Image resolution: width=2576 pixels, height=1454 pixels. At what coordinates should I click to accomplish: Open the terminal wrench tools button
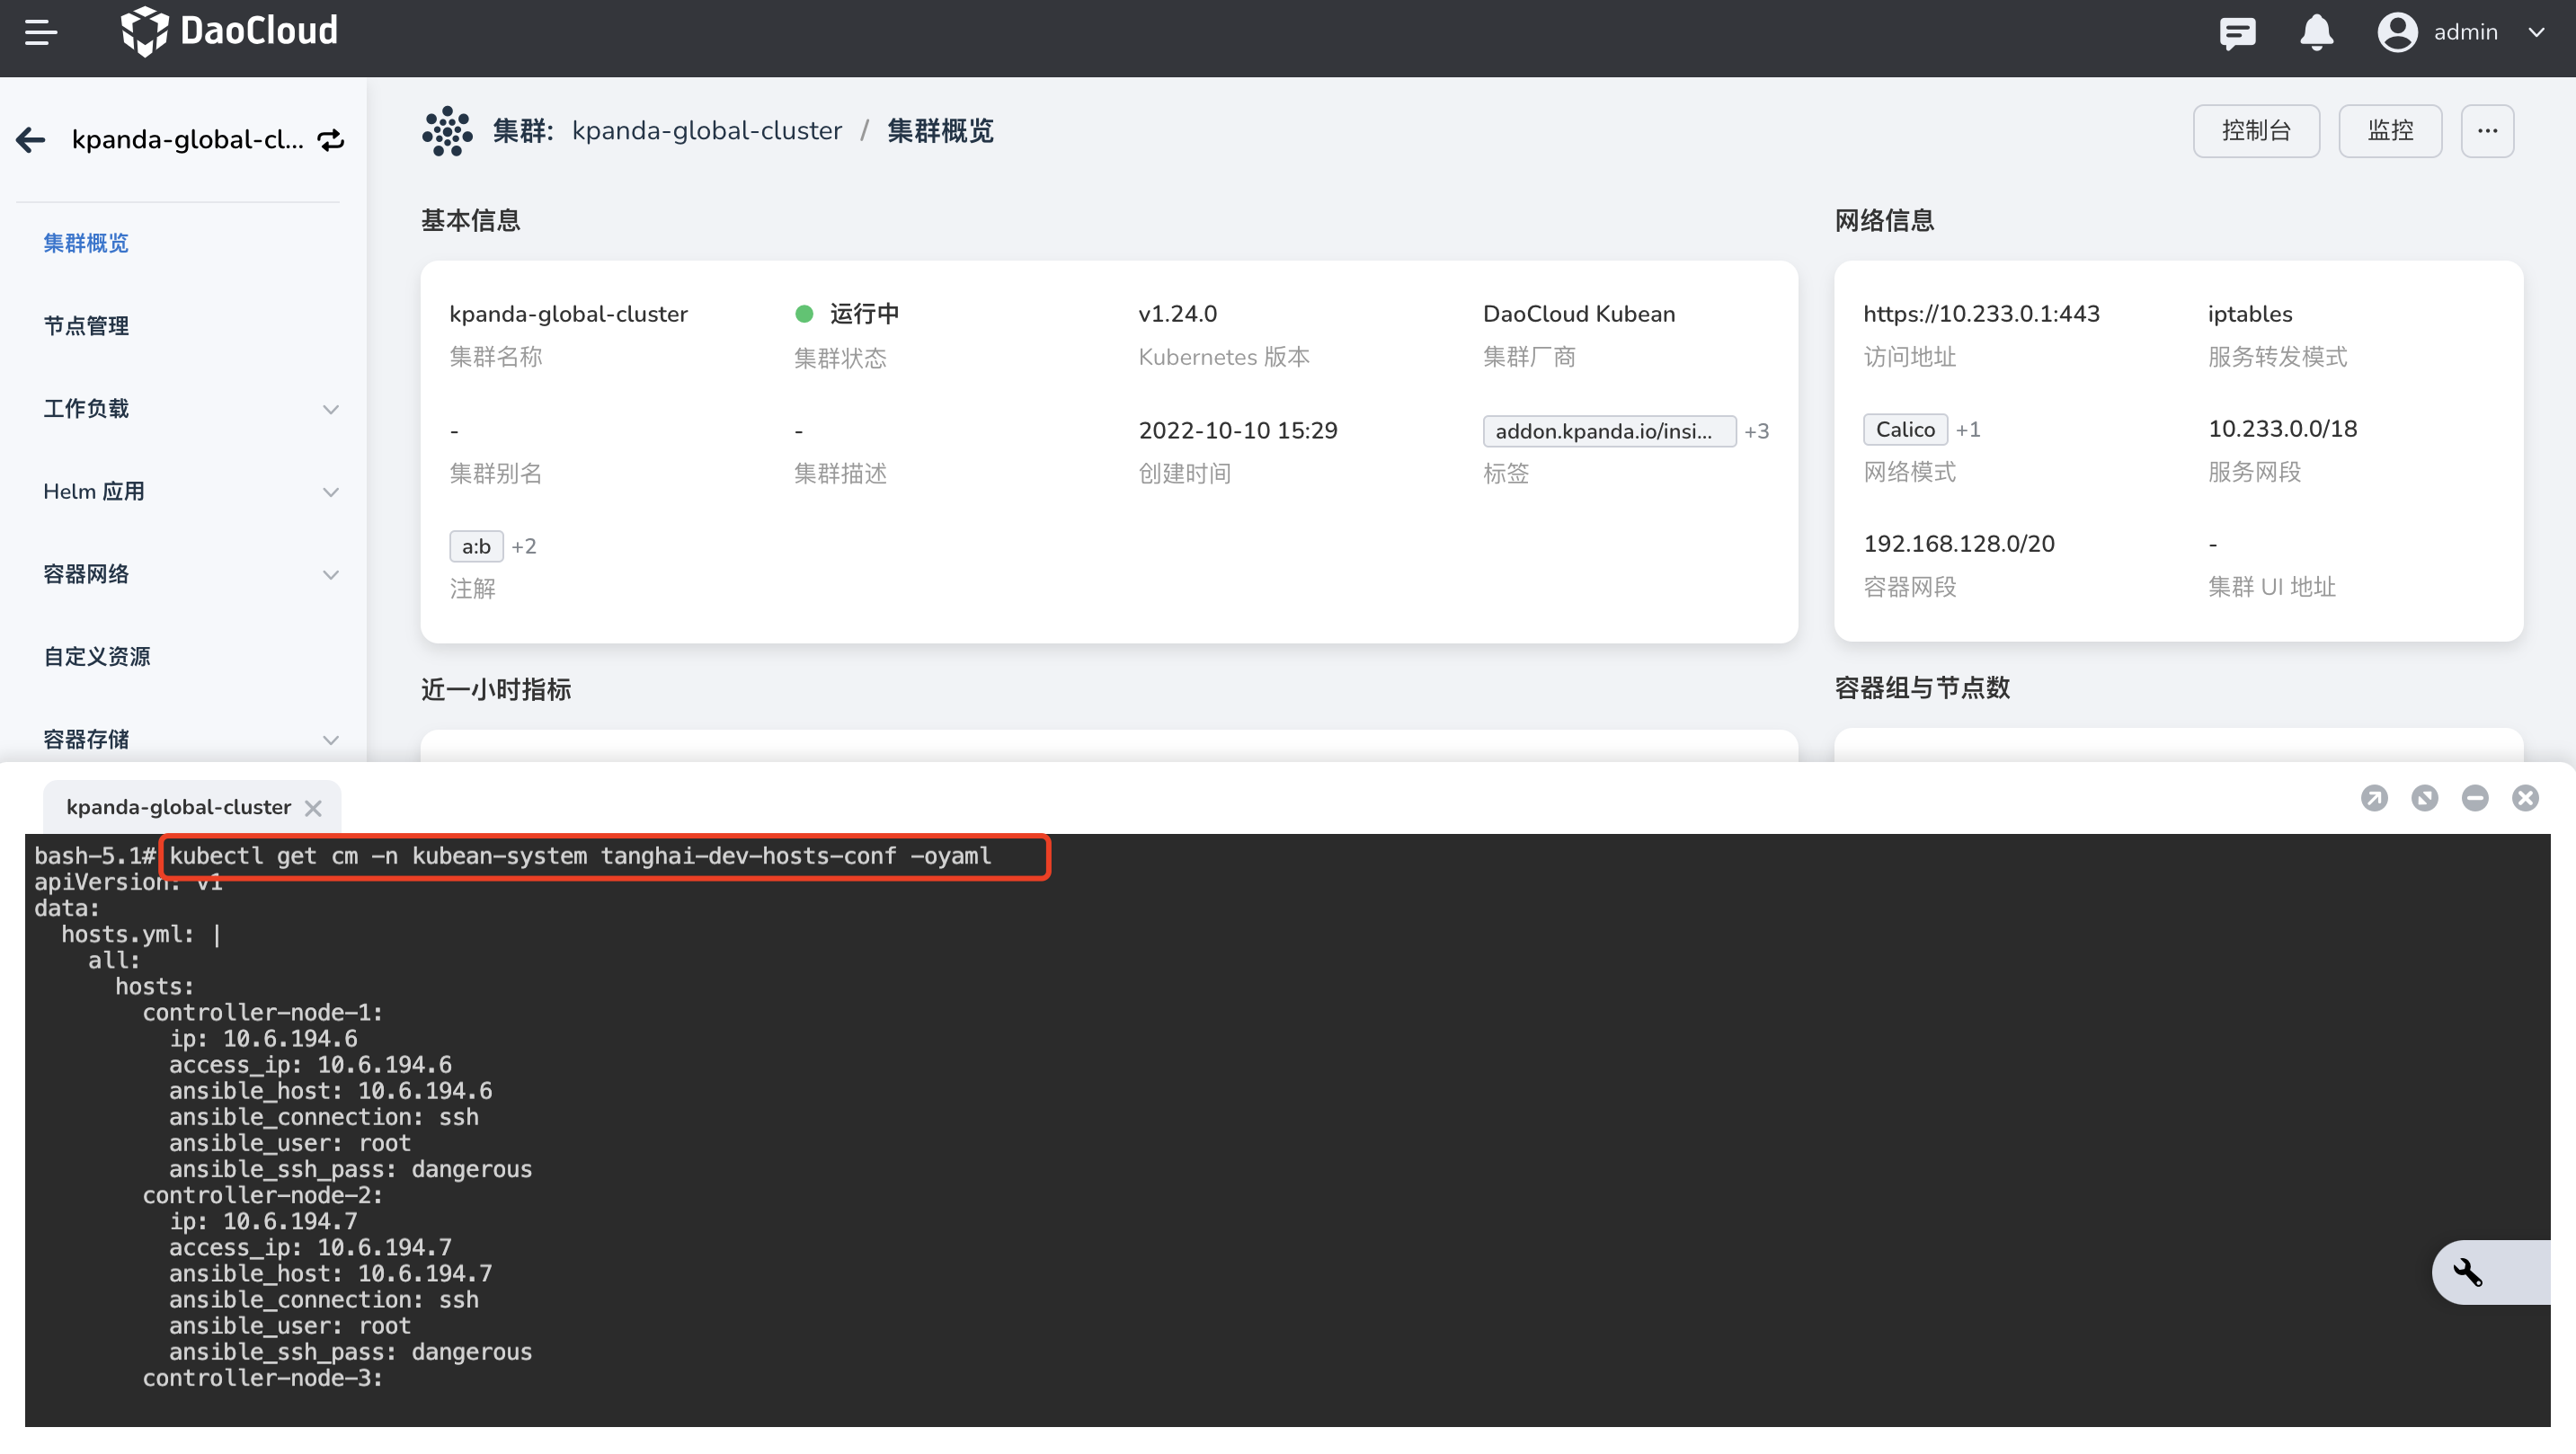coord(2467,1272)
